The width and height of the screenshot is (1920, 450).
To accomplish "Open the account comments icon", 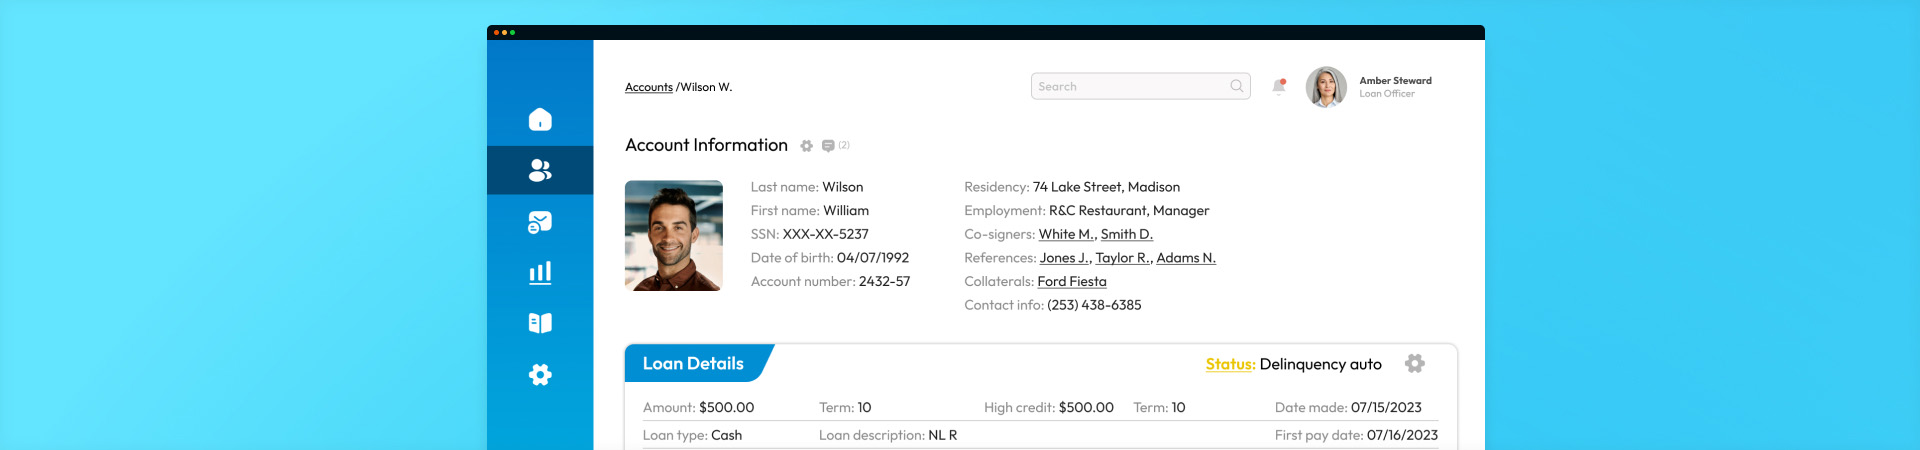I will (828, 146).
